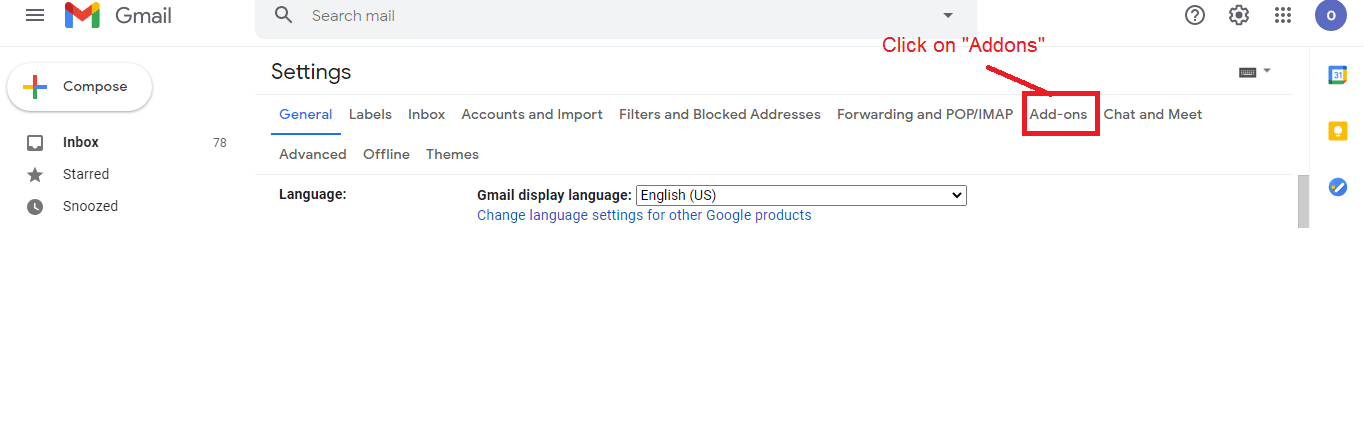1364x426 pixels.
Task: Open Google Calendar side panel icon
Action: pos(1338,75)
